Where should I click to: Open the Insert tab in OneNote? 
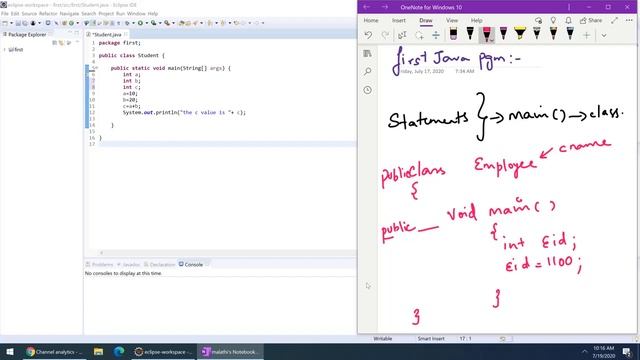399,20
